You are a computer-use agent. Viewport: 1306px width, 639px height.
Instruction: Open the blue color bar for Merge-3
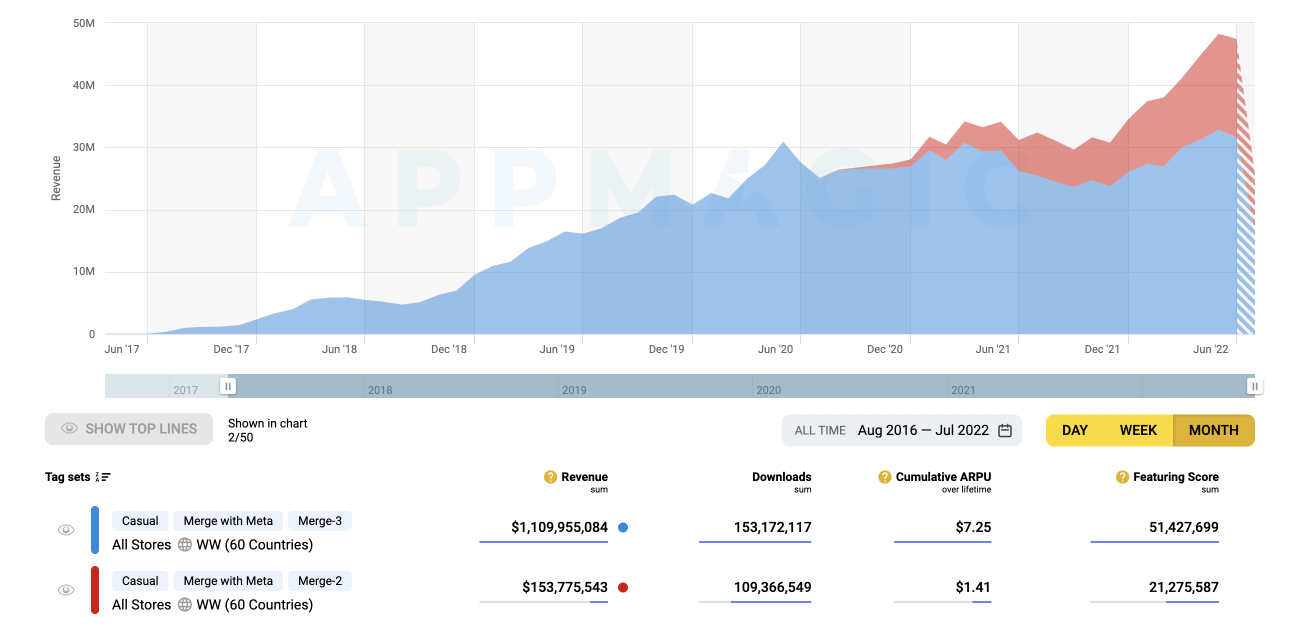point(95,530)
